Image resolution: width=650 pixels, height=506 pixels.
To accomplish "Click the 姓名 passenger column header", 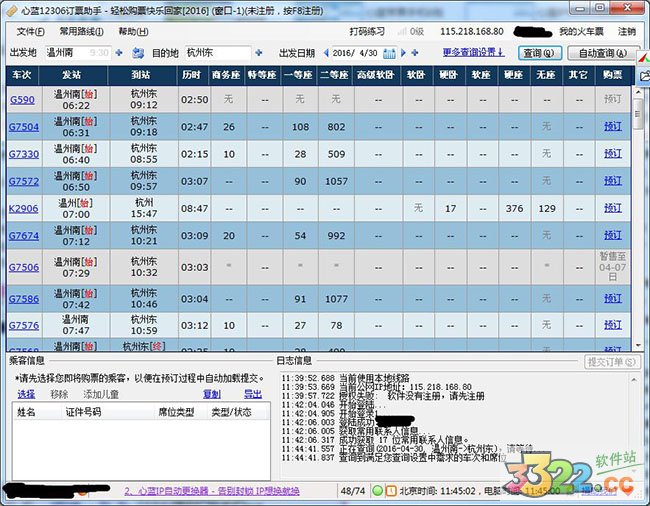I will (37, 412).
